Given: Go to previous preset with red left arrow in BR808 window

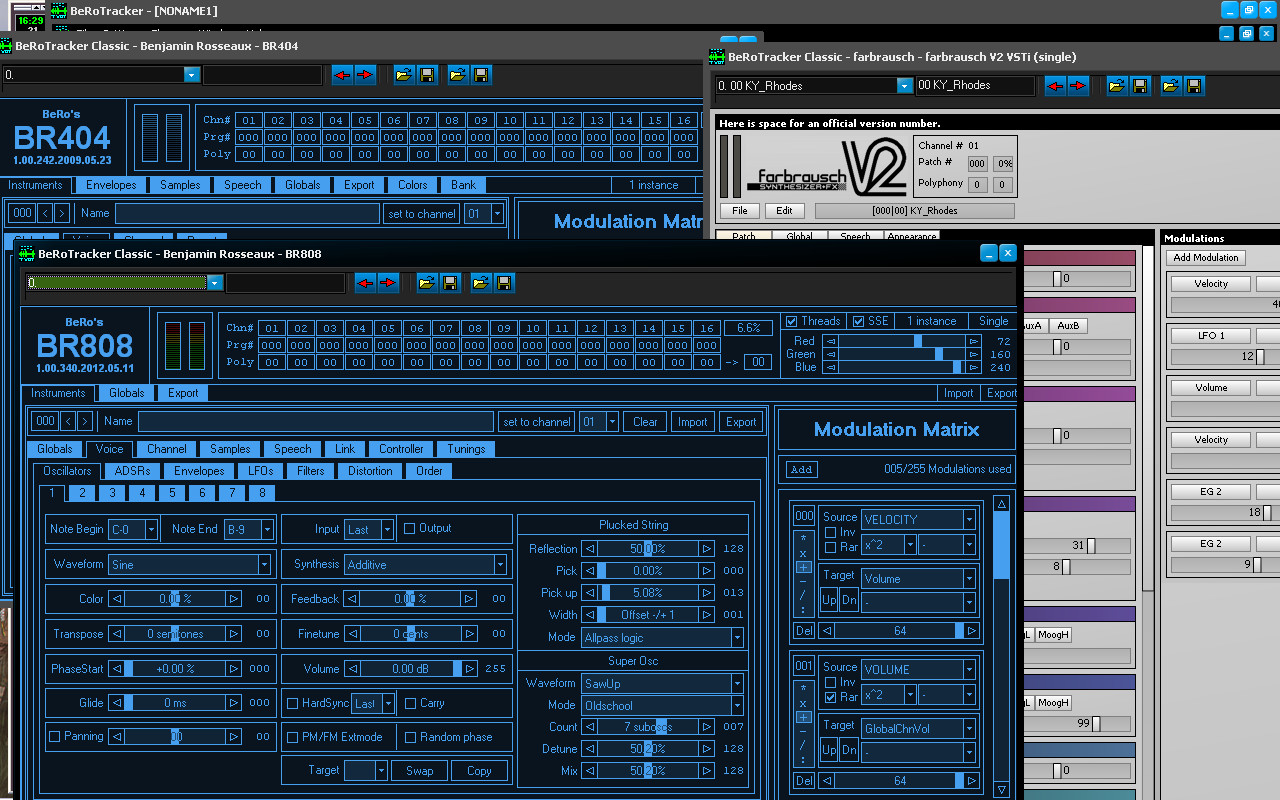Looking at the screenshot, I should pos(365,283).
